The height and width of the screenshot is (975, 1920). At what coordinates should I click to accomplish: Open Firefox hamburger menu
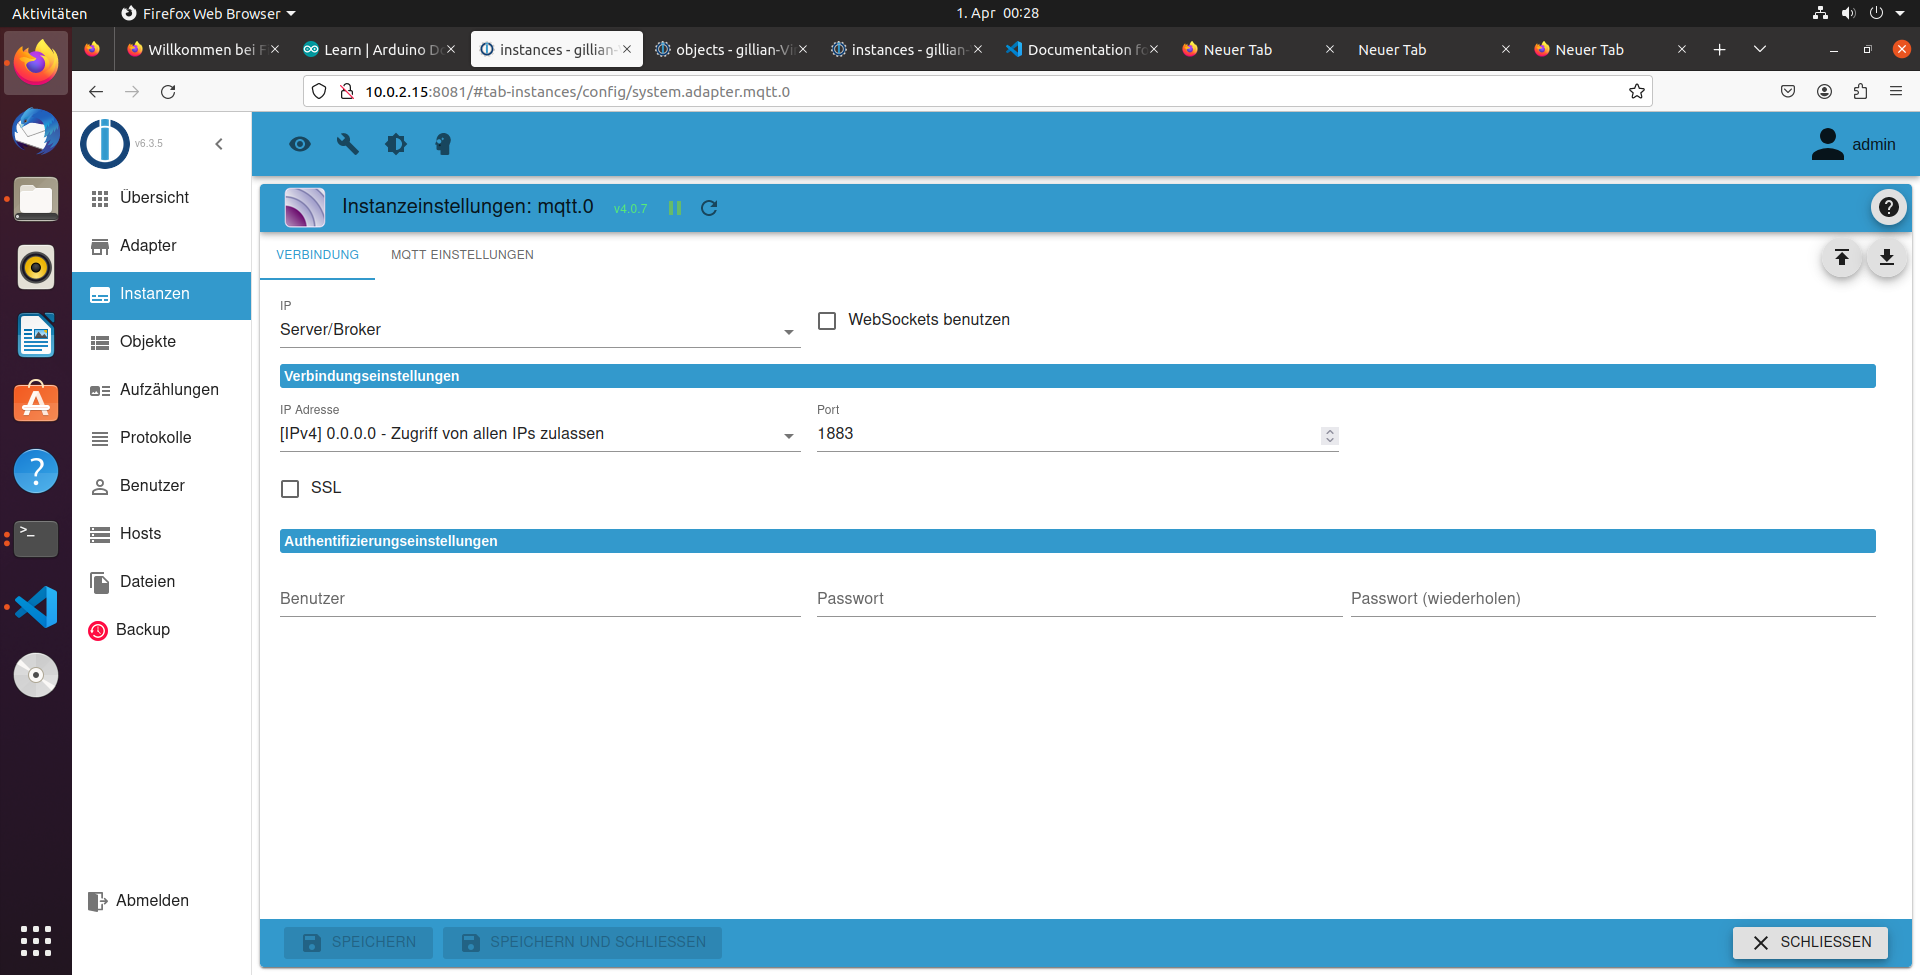(x=1895, y=91)
